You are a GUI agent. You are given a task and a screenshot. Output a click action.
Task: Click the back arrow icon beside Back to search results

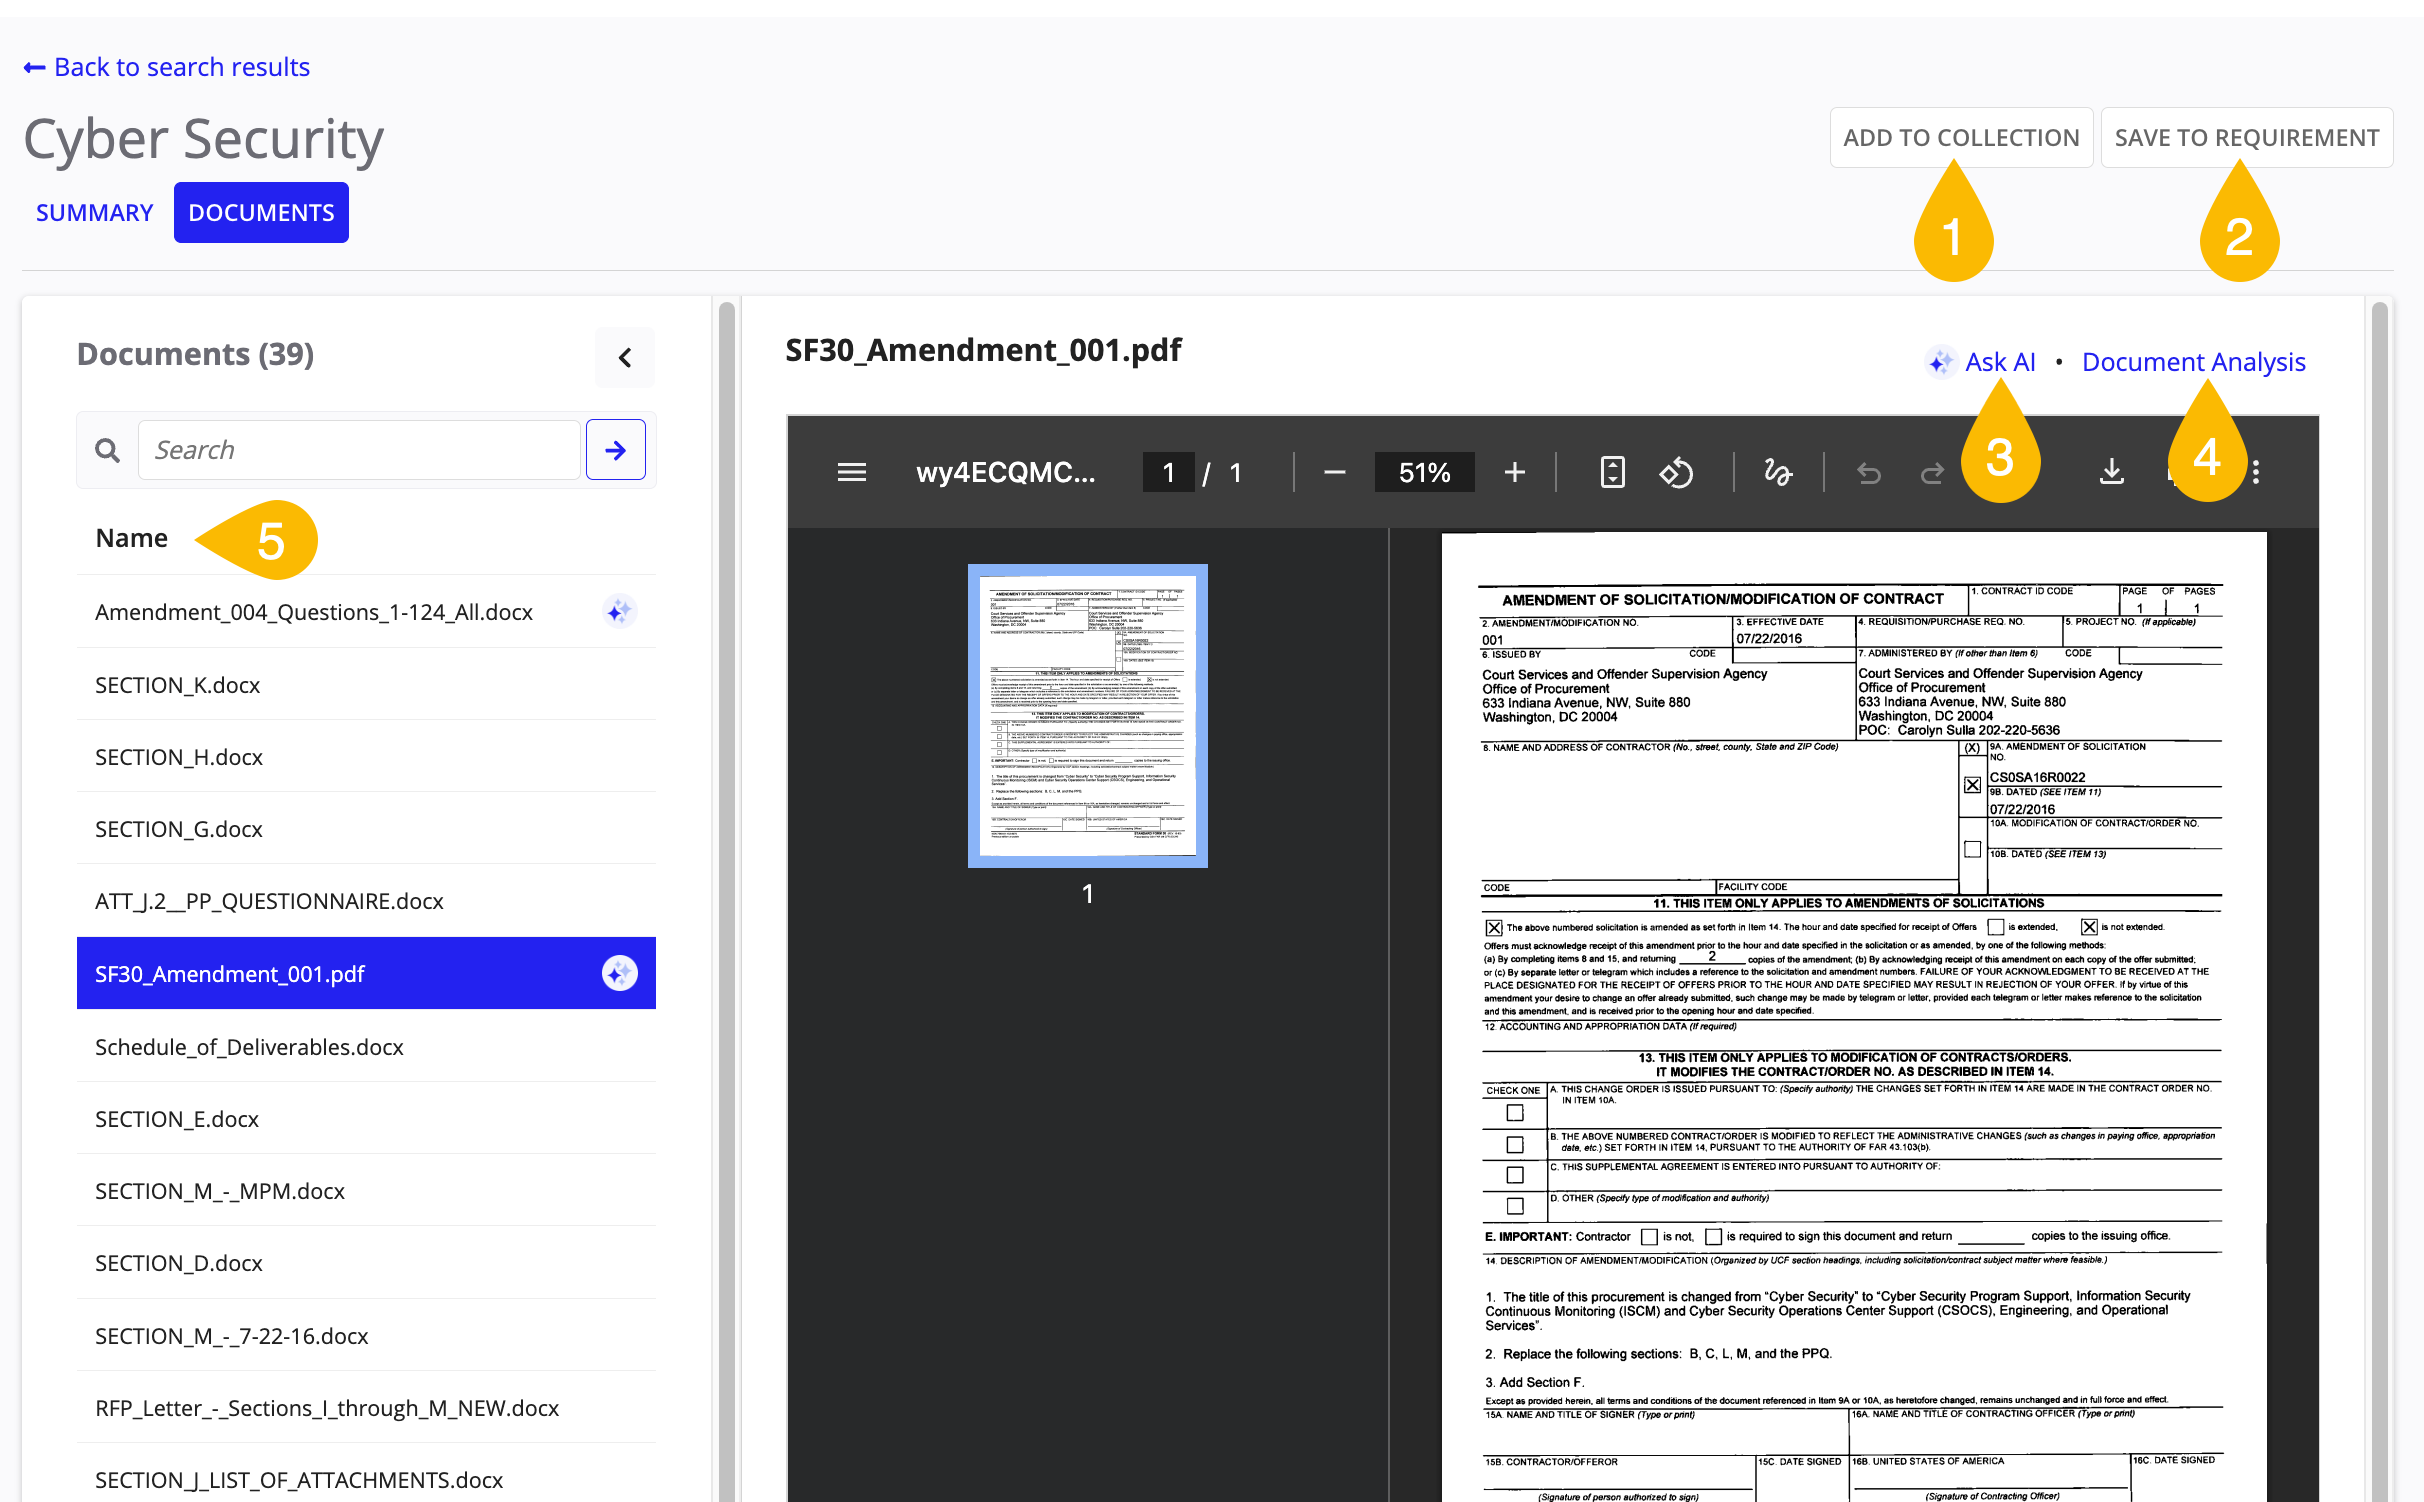(34, 68)
